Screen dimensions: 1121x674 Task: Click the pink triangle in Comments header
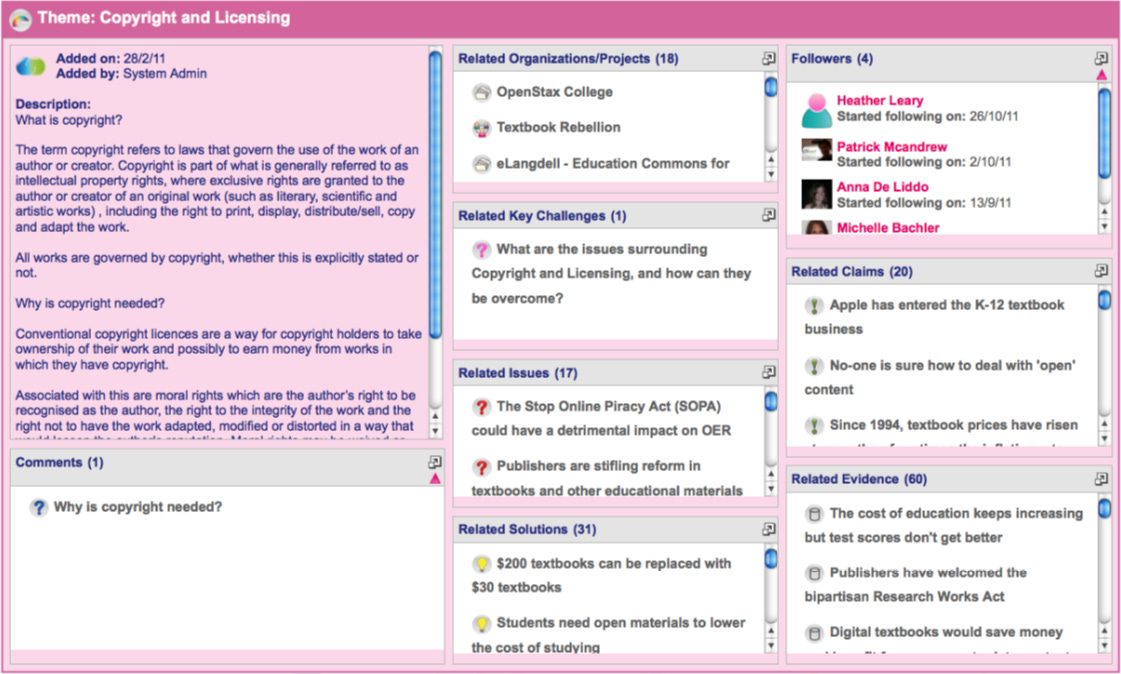(x=435, y=479)
